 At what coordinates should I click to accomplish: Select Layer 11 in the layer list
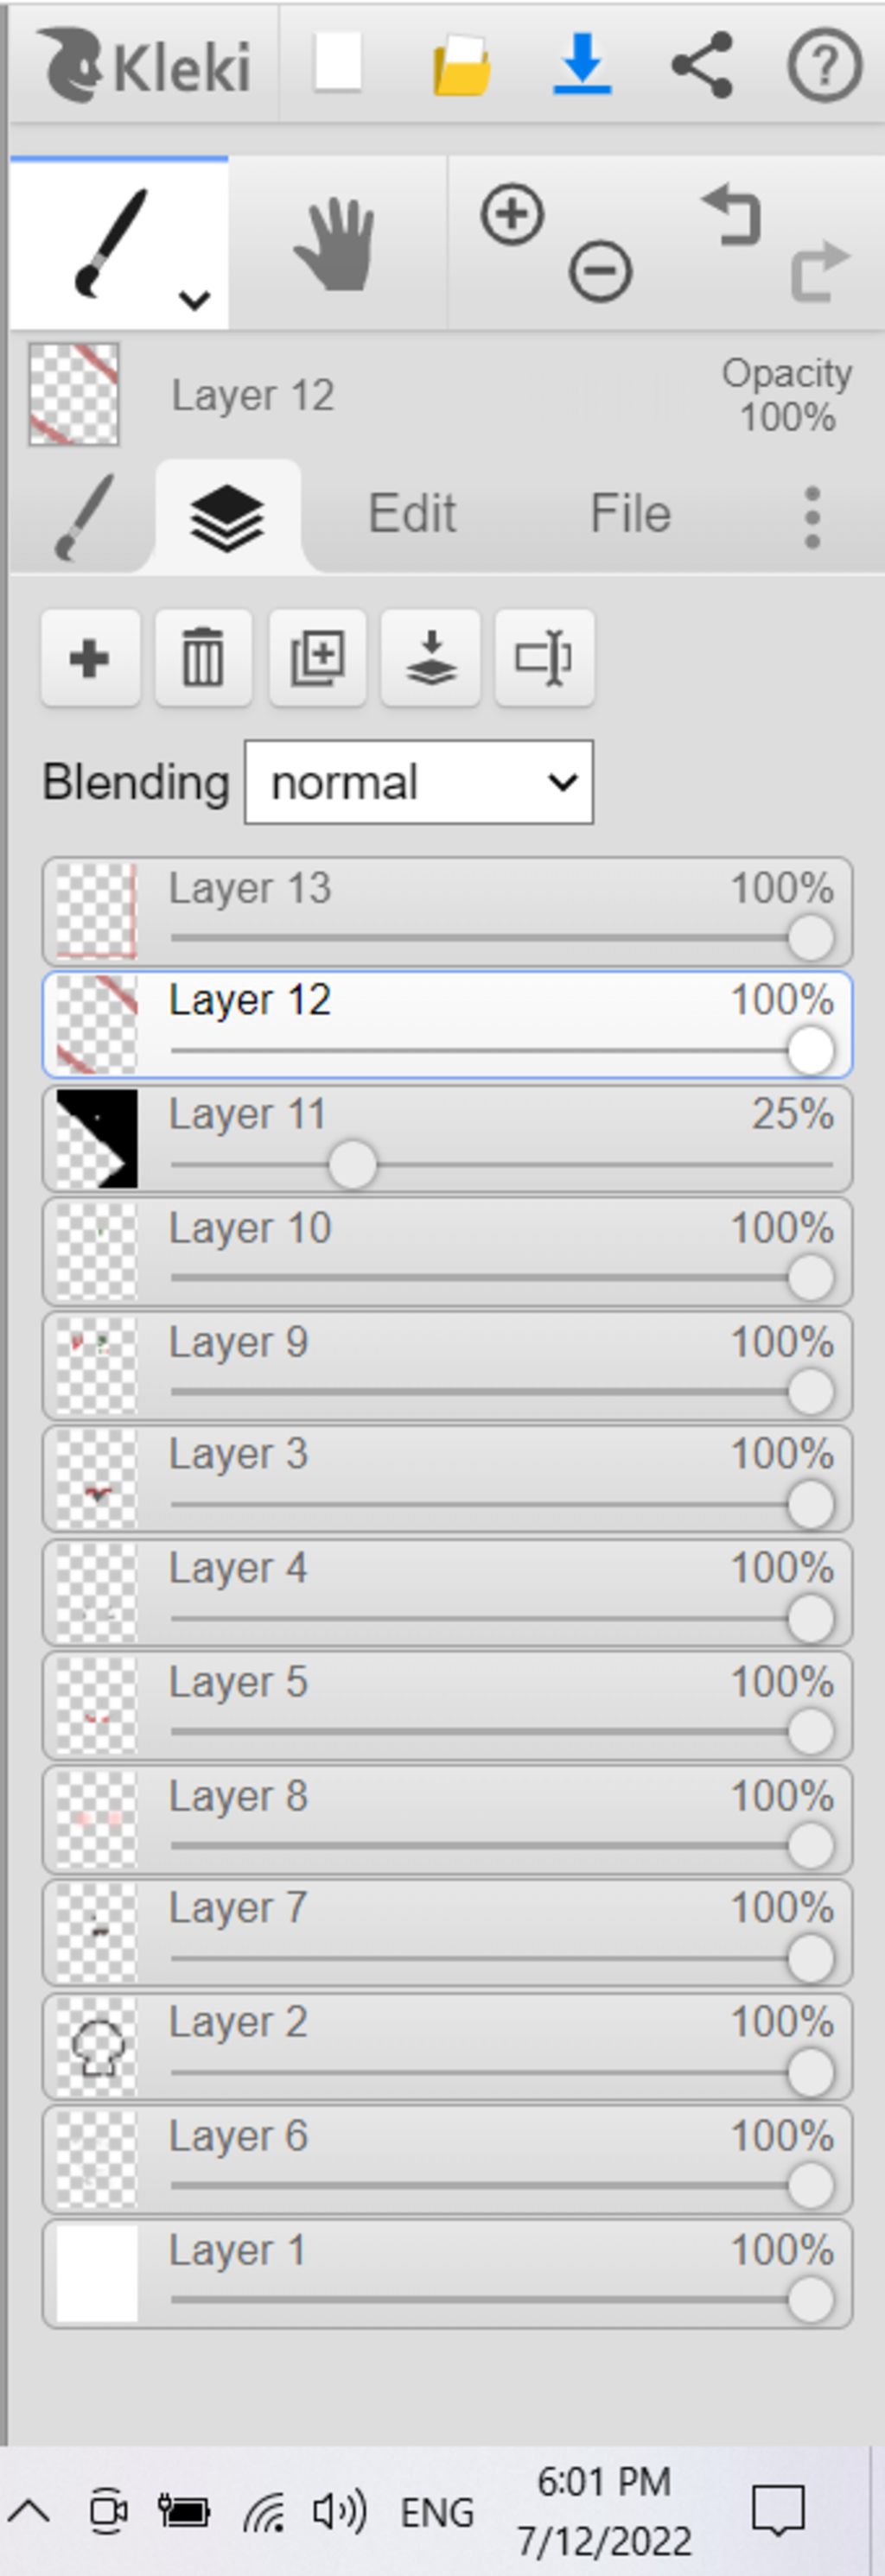click(447, 1139)
